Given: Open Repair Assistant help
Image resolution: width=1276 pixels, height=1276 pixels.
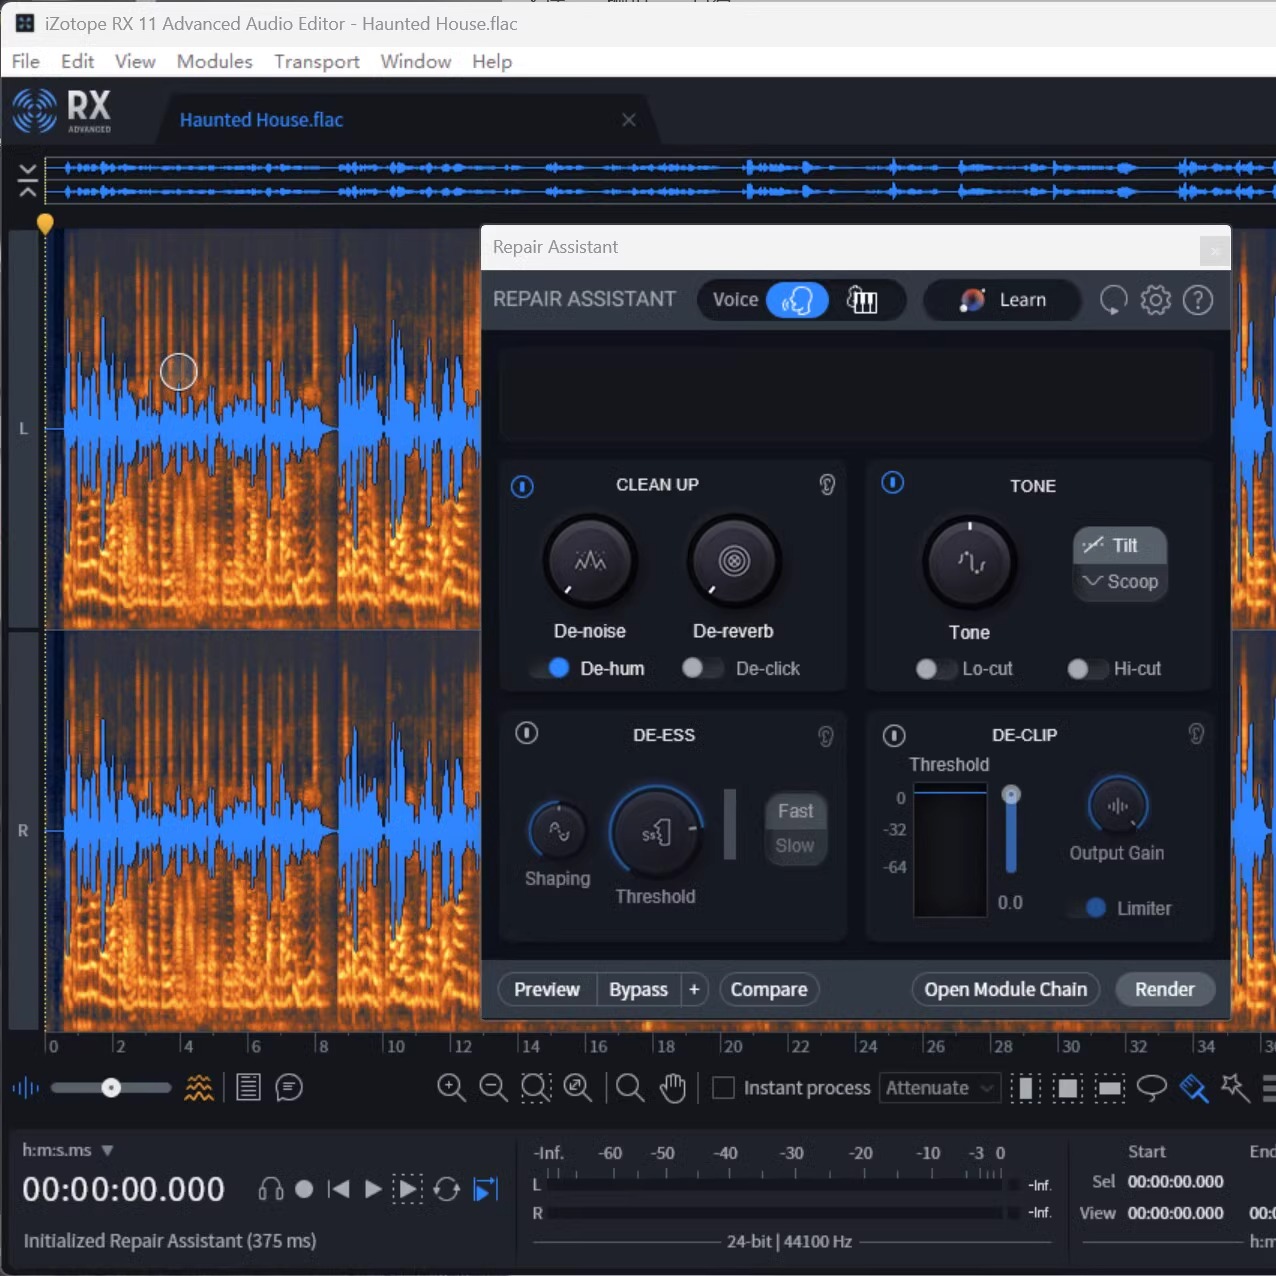Looking at the screenshot, I should (1197, 300).
